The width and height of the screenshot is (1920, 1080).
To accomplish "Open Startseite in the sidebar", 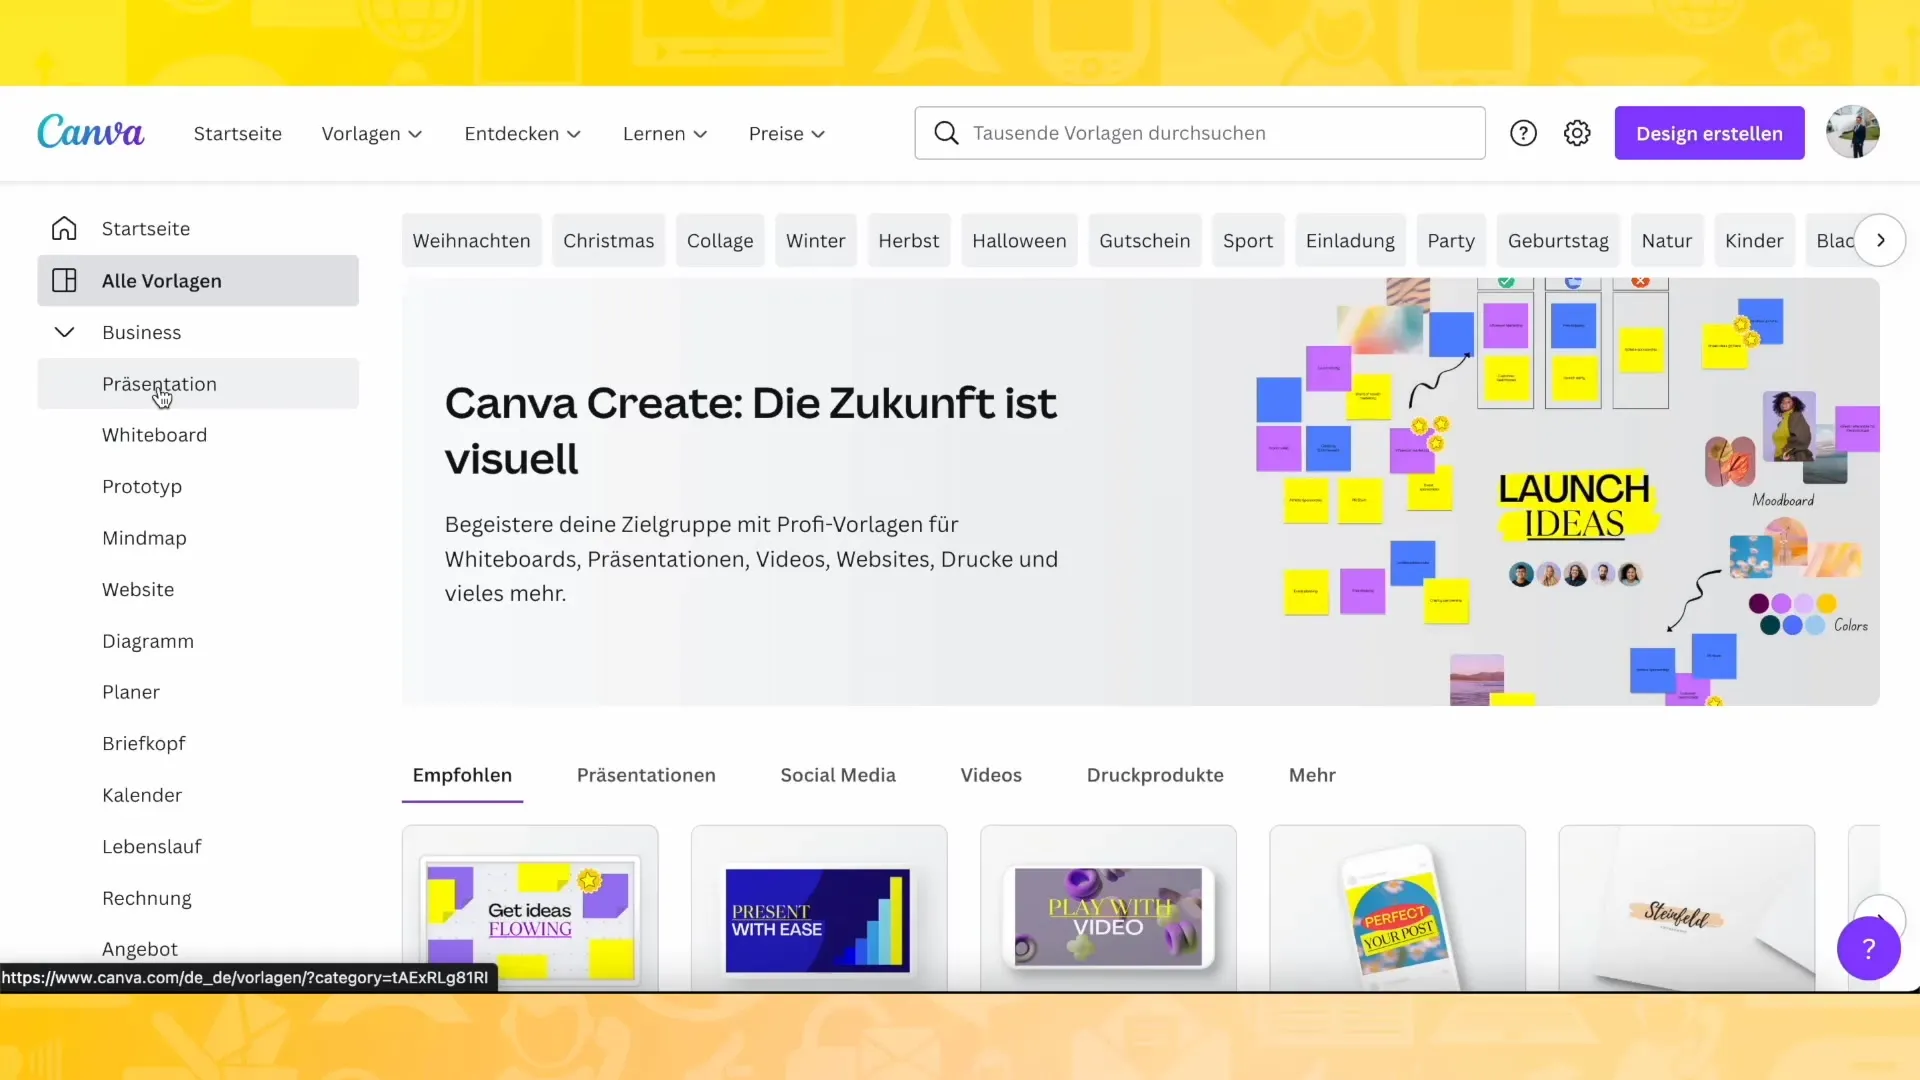I will (x=198, y=228).
